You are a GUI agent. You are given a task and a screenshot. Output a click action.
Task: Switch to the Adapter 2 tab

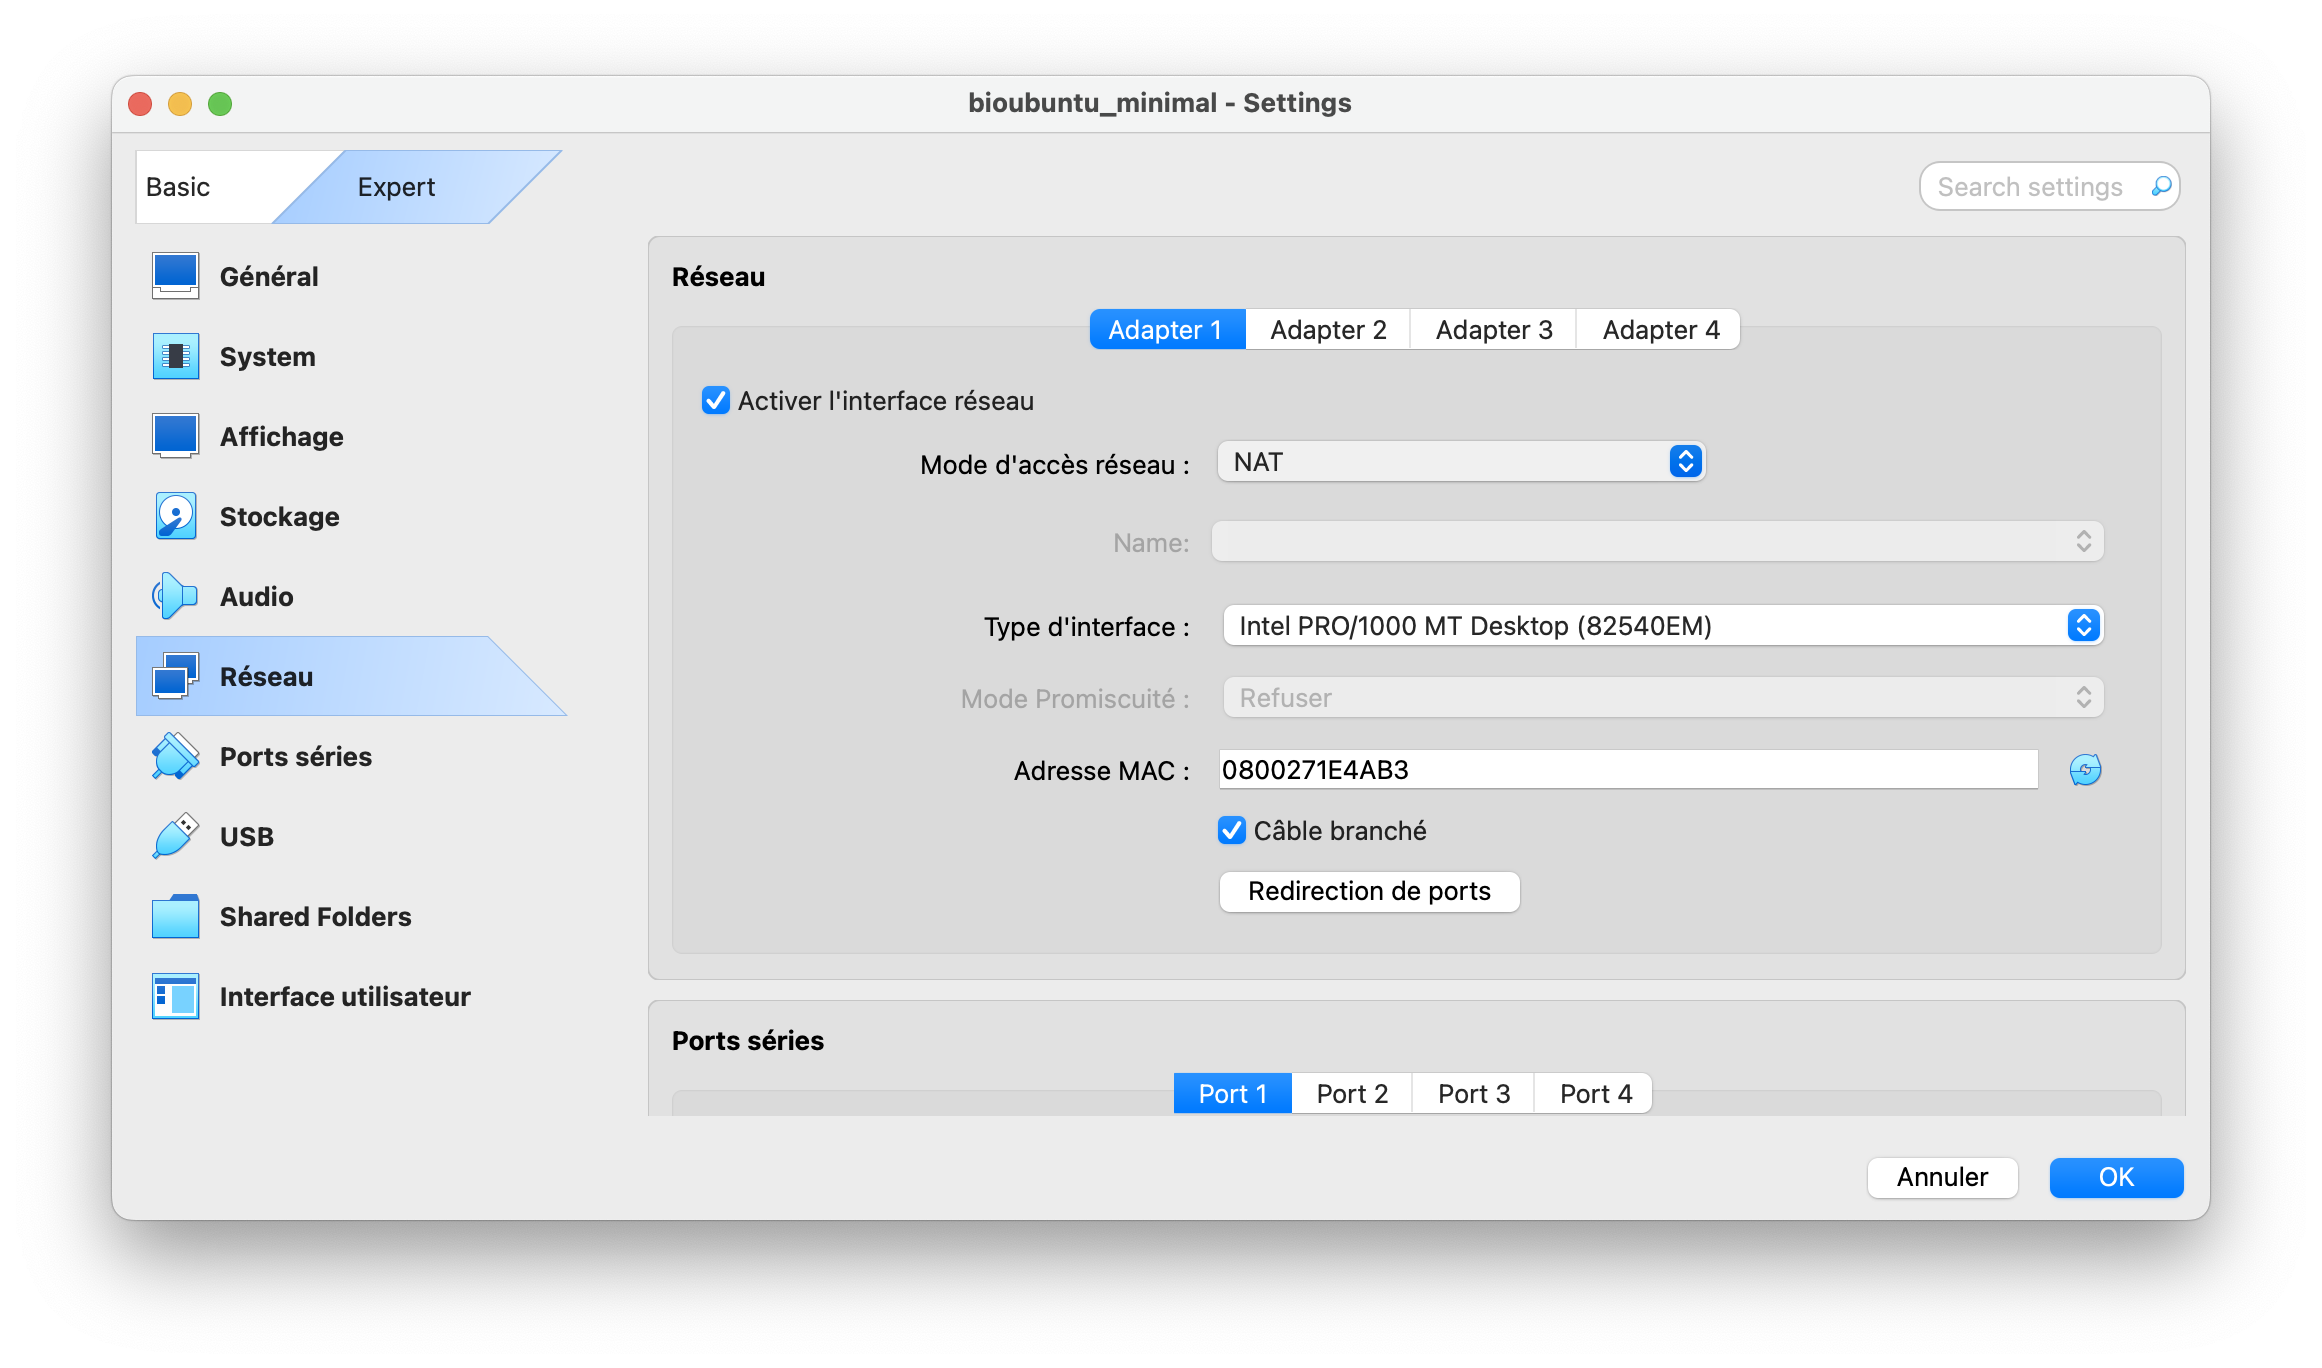1328,330
